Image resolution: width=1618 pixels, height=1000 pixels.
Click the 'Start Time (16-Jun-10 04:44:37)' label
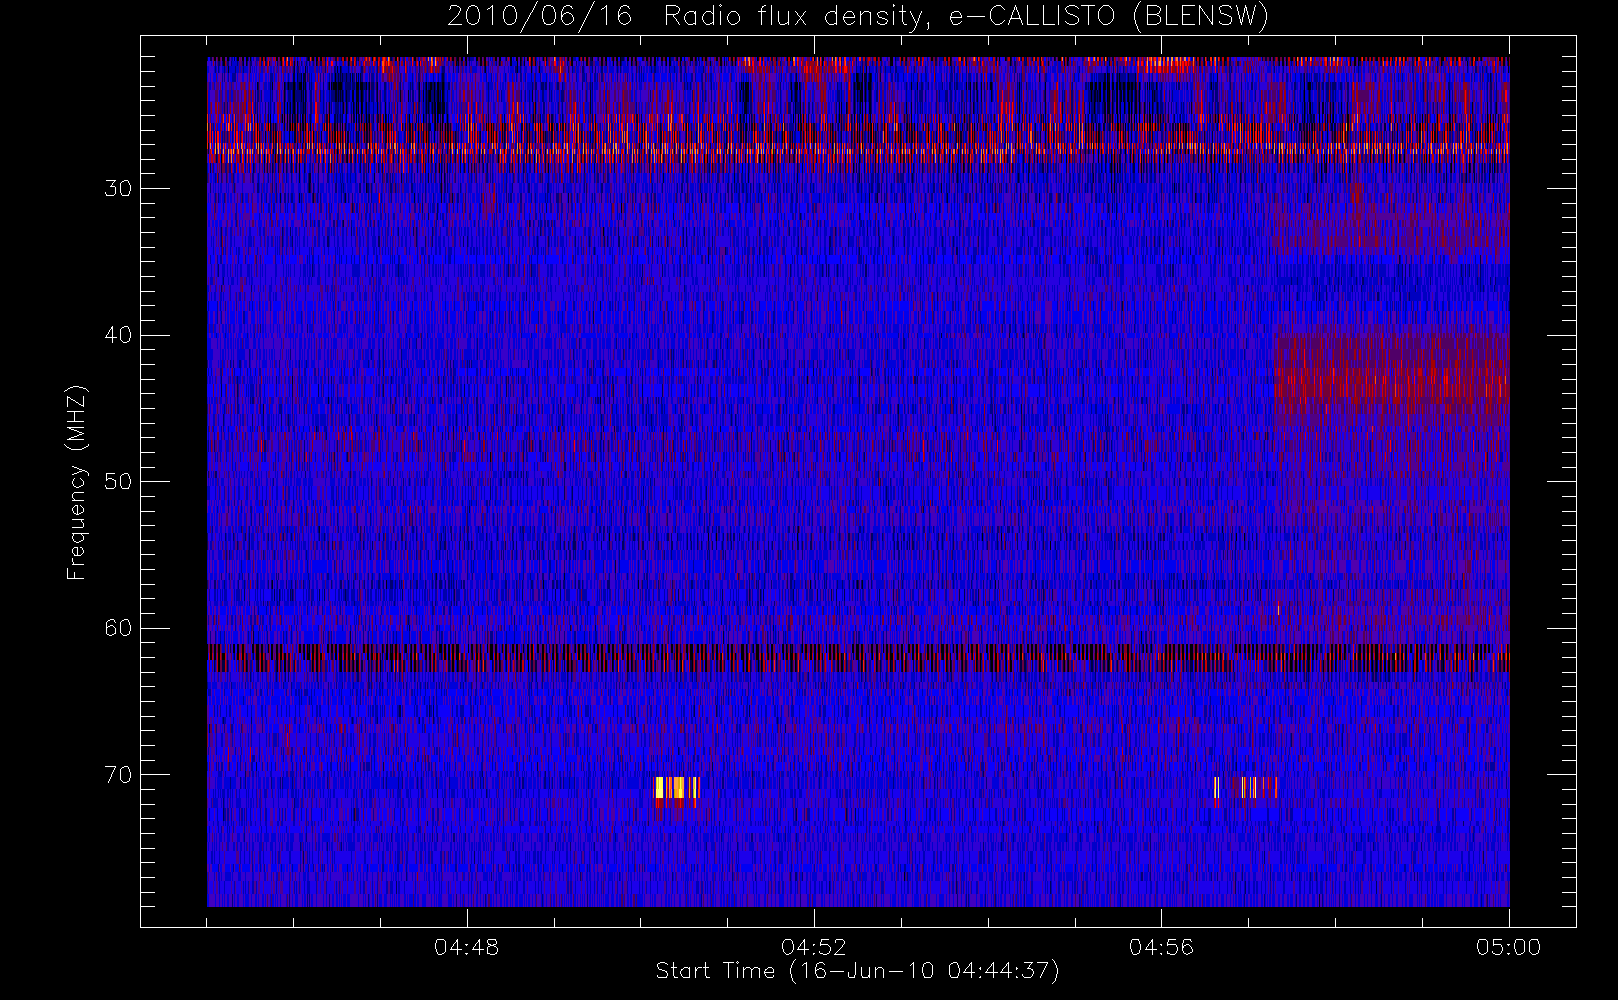[857, 971]
